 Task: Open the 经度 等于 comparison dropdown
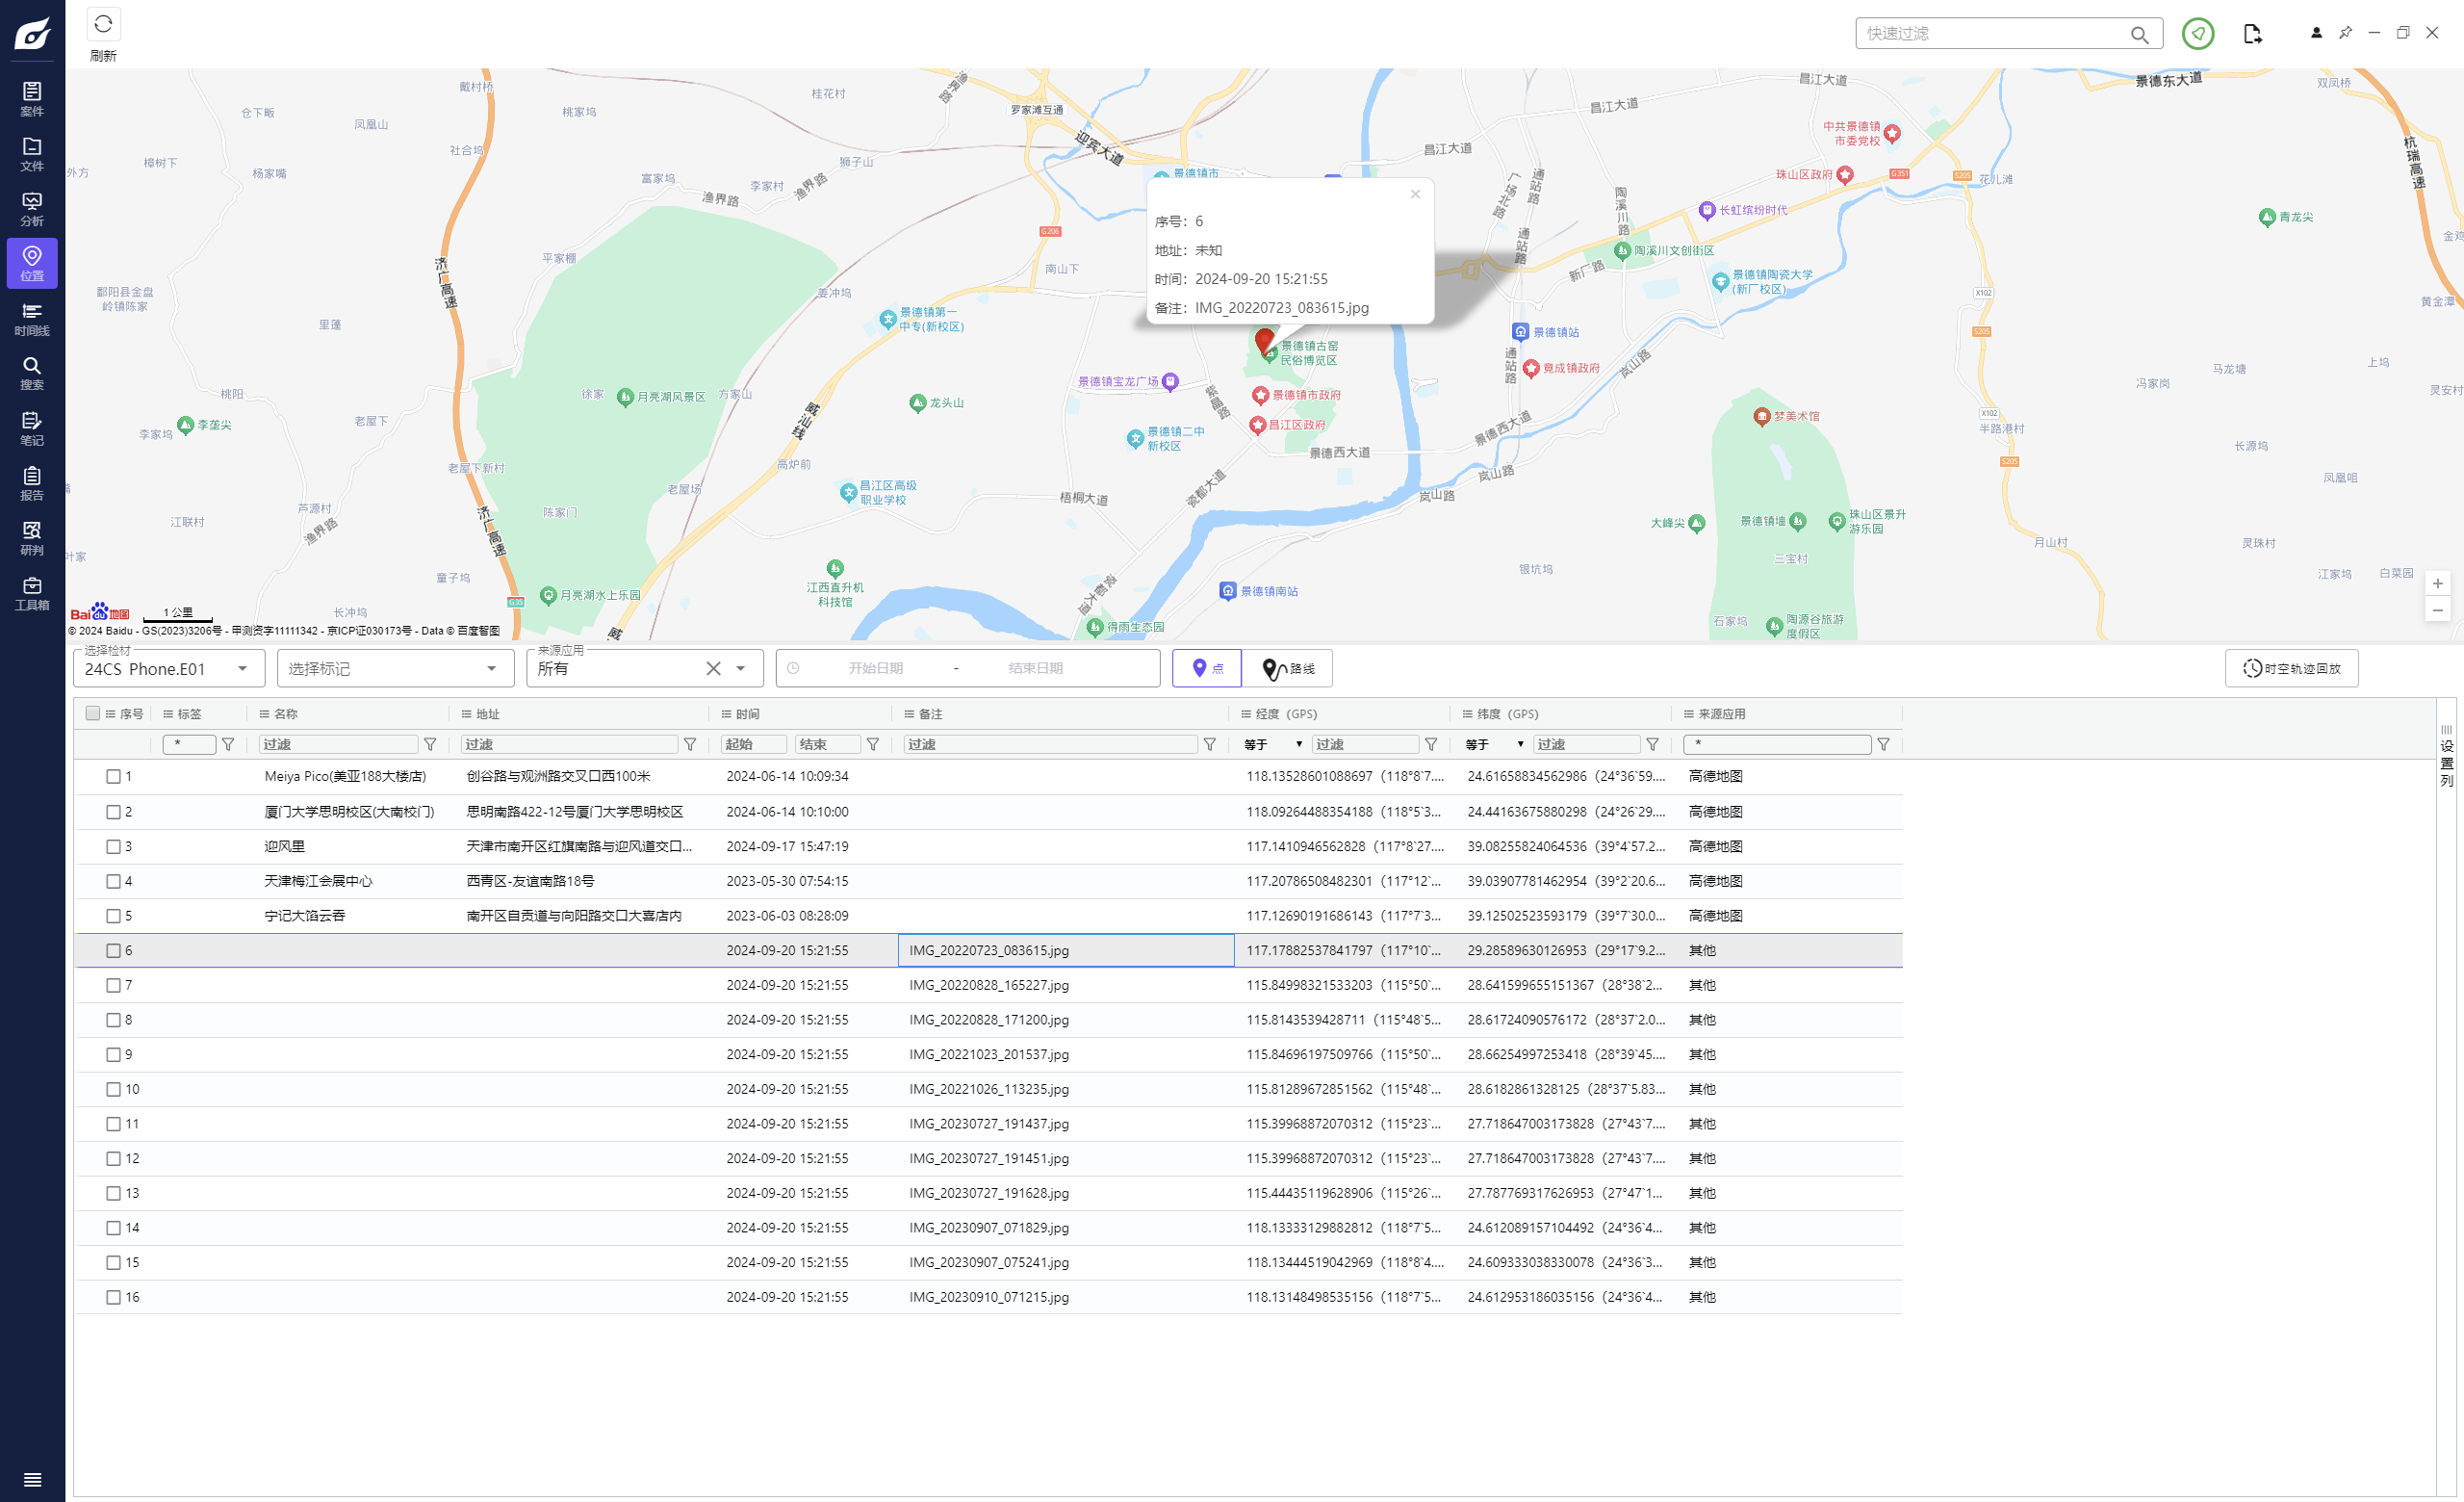[1273, 744]
